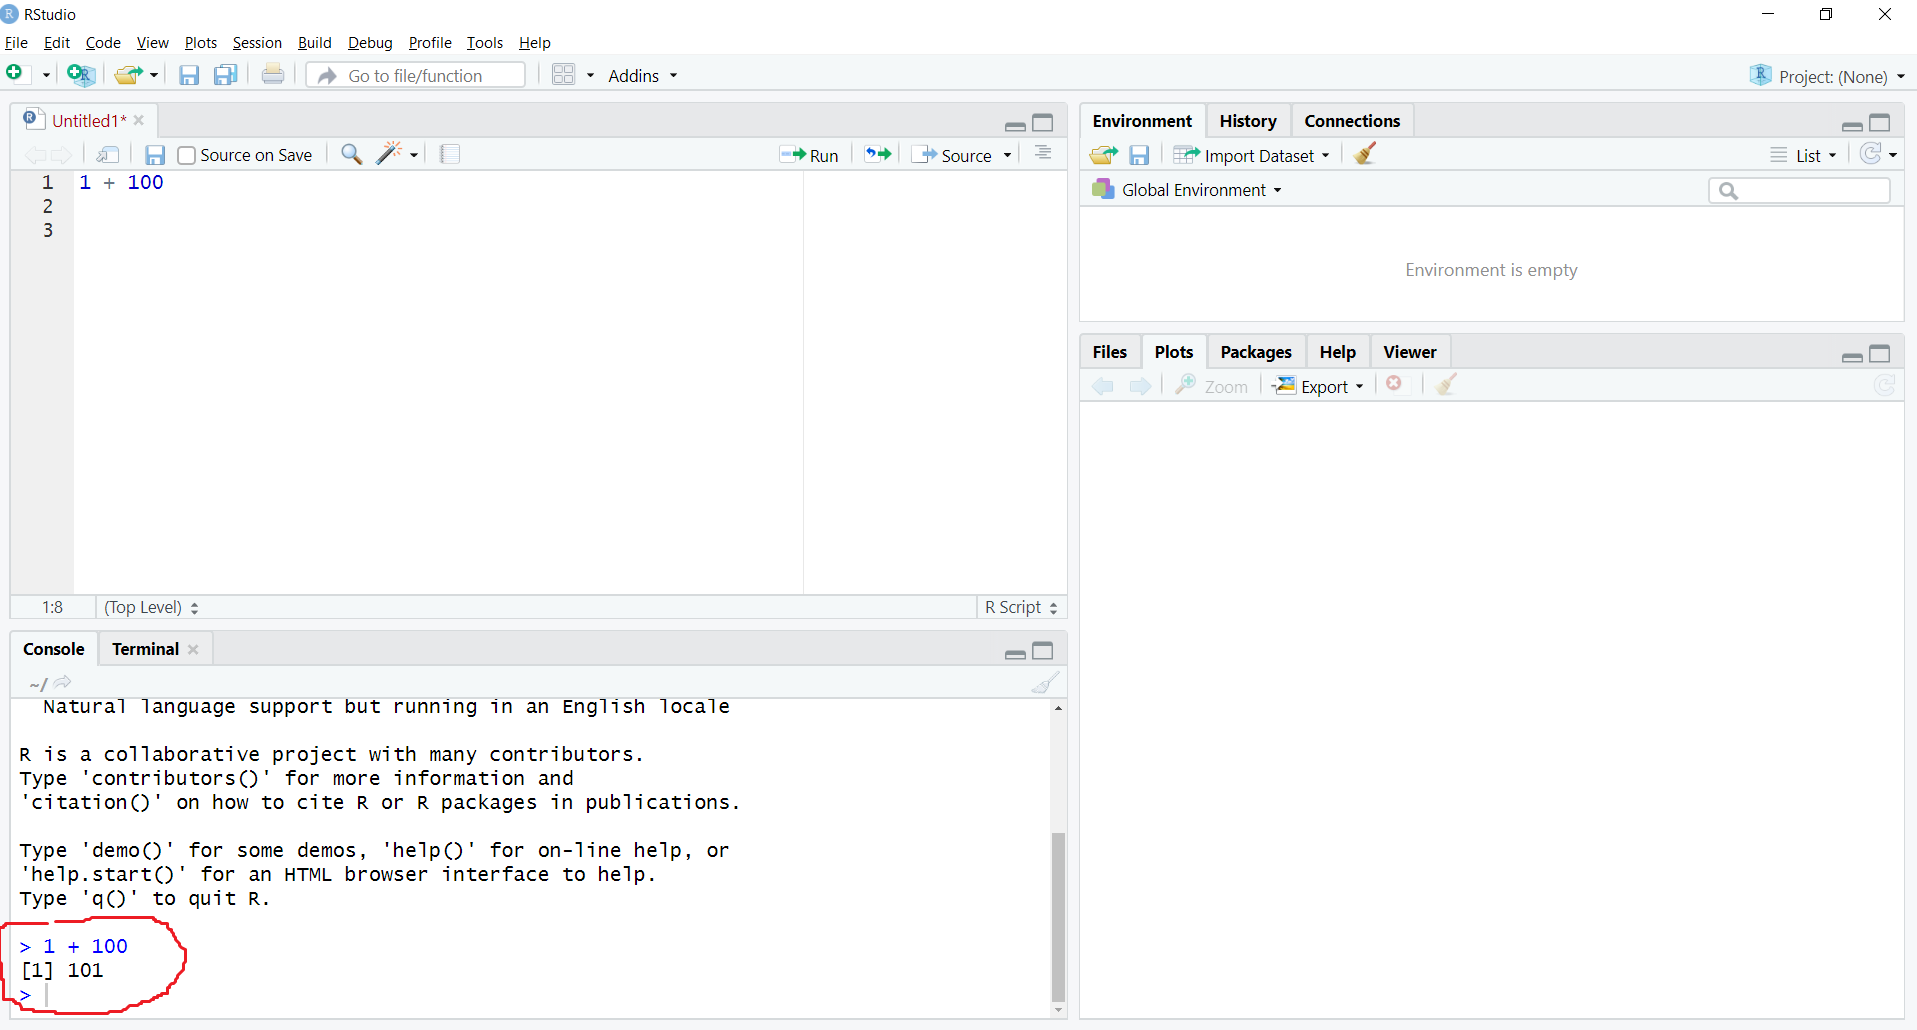Open the File menu
This screenshot has width=1917, height=1030.
pos(16,42)
